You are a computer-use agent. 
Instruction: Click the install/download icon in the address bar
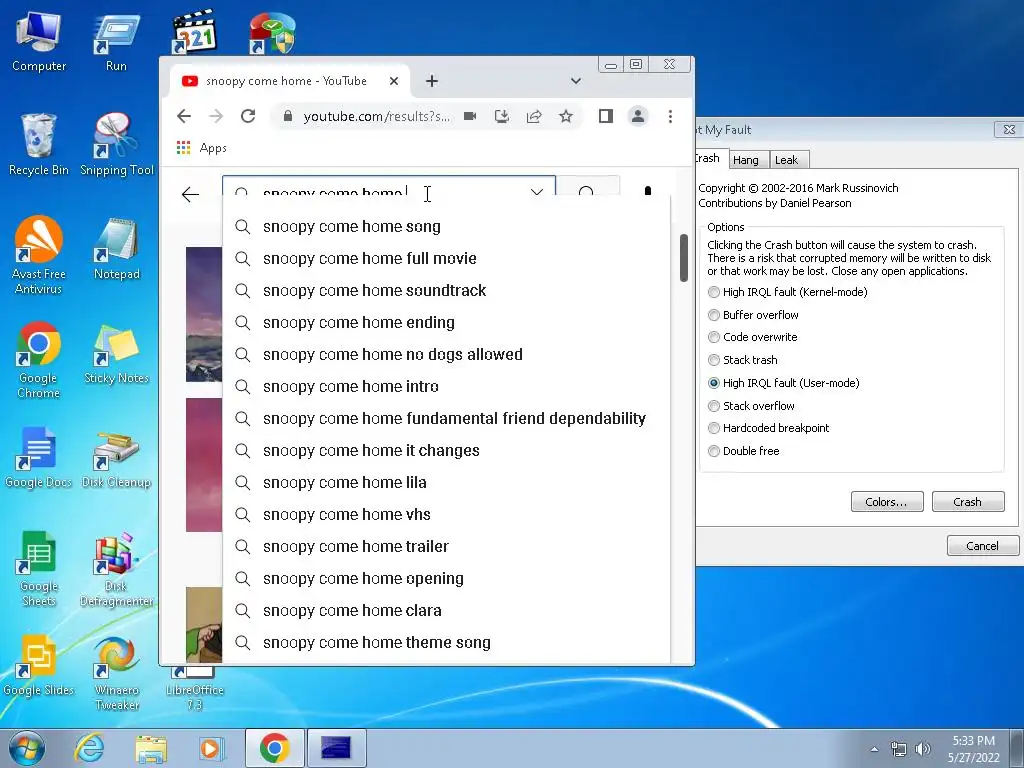pos(502,116)
